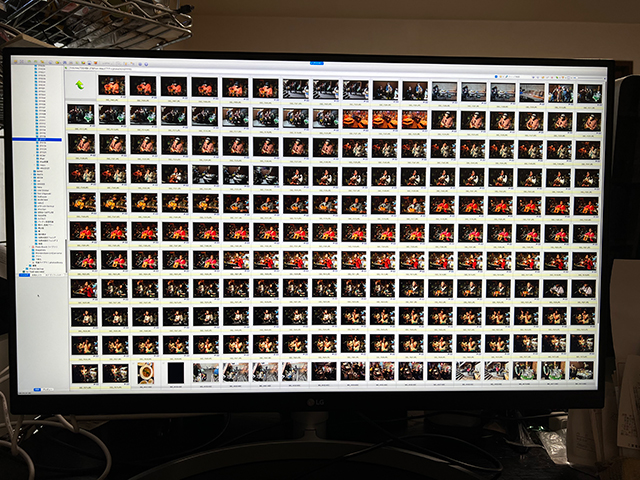Select the food bowl photo thumbnail

point(146,373)
